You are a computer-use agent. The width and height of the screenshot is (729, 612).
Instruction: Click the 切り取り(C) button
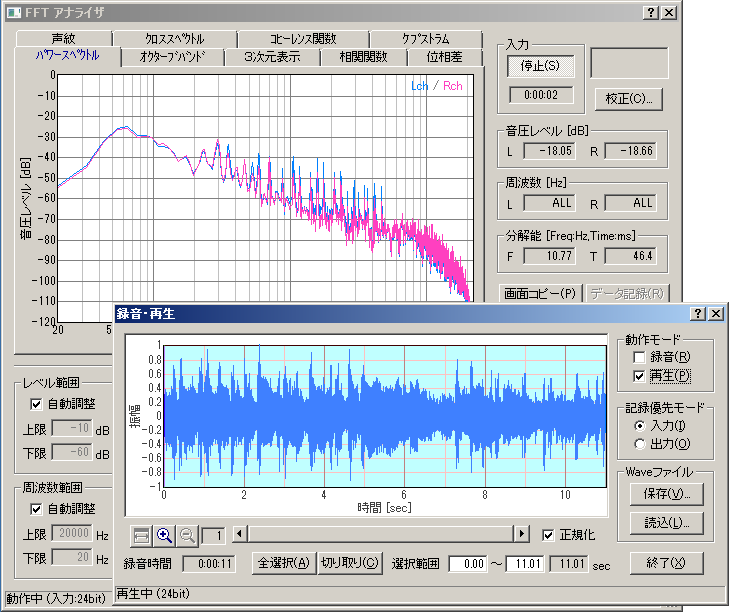(350, 563)
